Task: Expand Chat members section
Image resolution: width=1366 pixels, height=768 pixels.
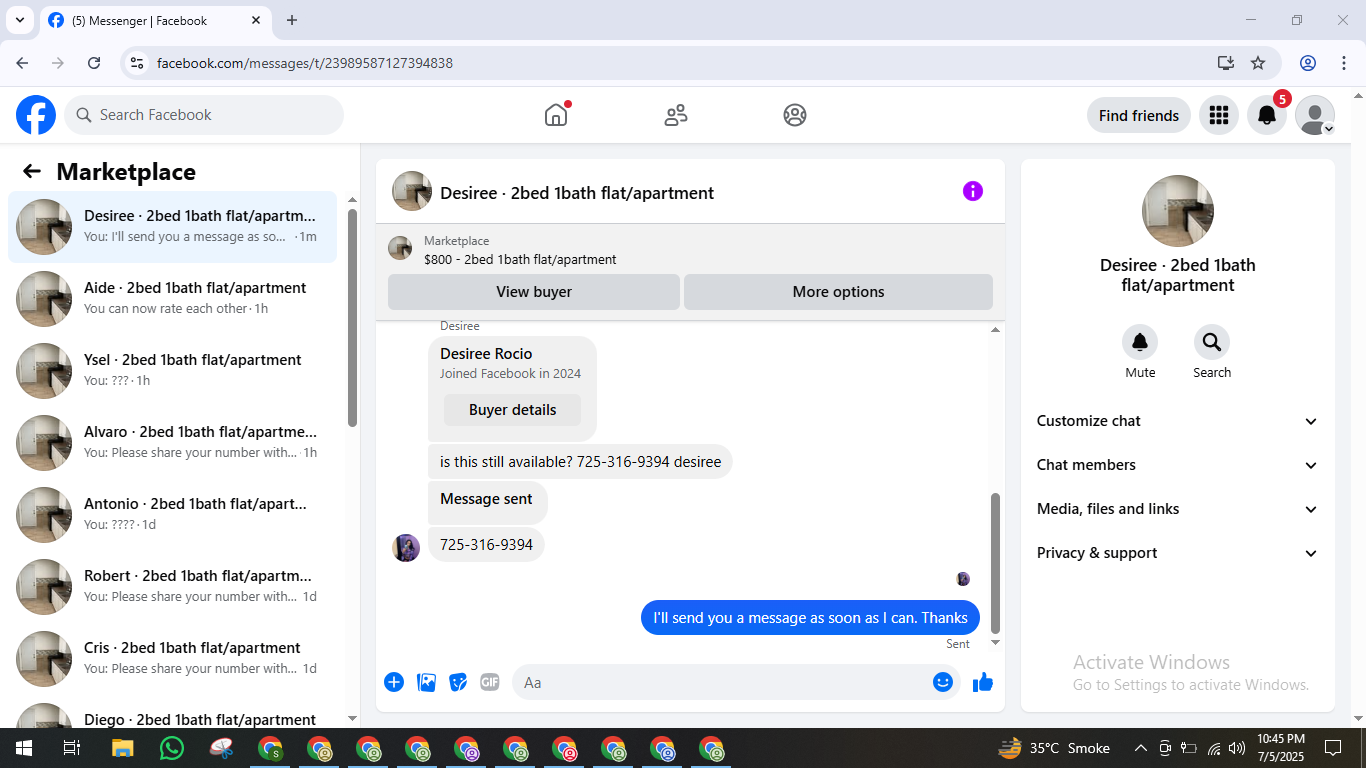Action: 1178,465
